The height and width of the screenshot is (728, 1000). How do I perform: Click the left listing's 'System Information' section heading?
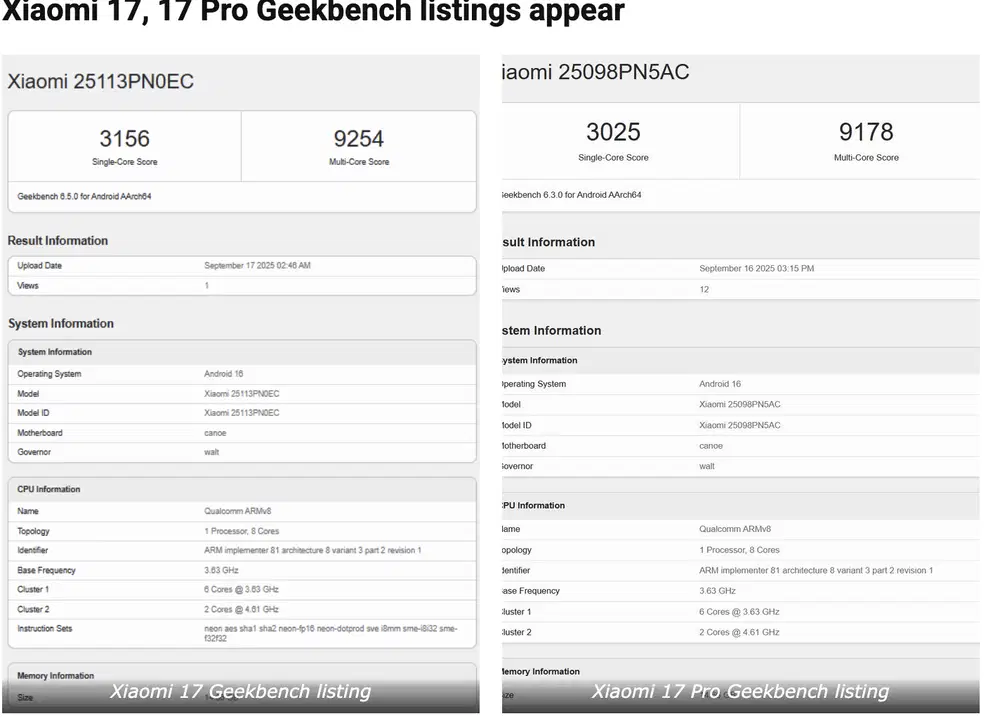tap(61, 324)
